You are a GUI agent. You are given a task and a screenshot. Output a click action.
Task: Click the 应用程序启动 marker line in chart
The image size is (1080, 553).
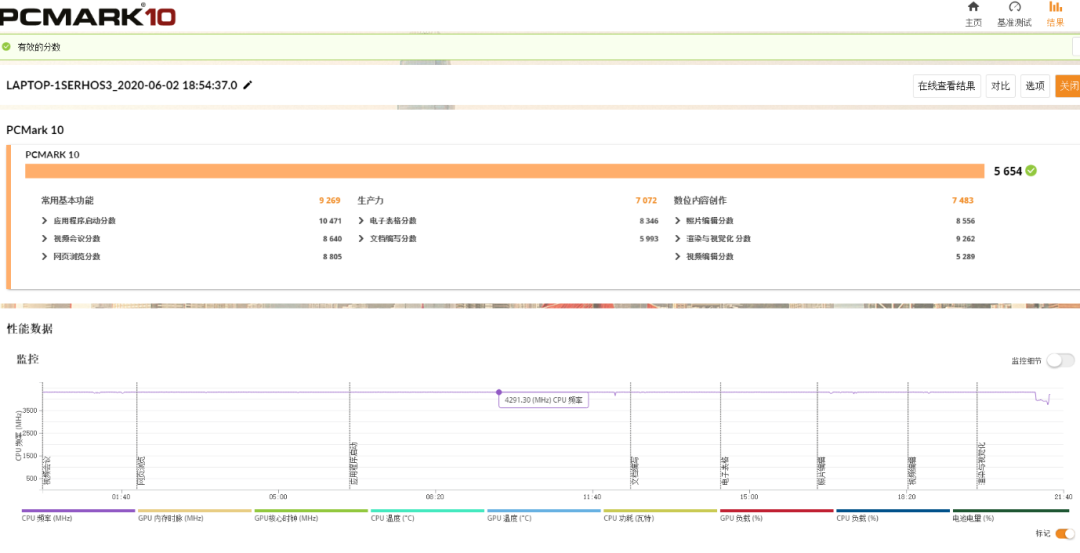tap(350, 435)
